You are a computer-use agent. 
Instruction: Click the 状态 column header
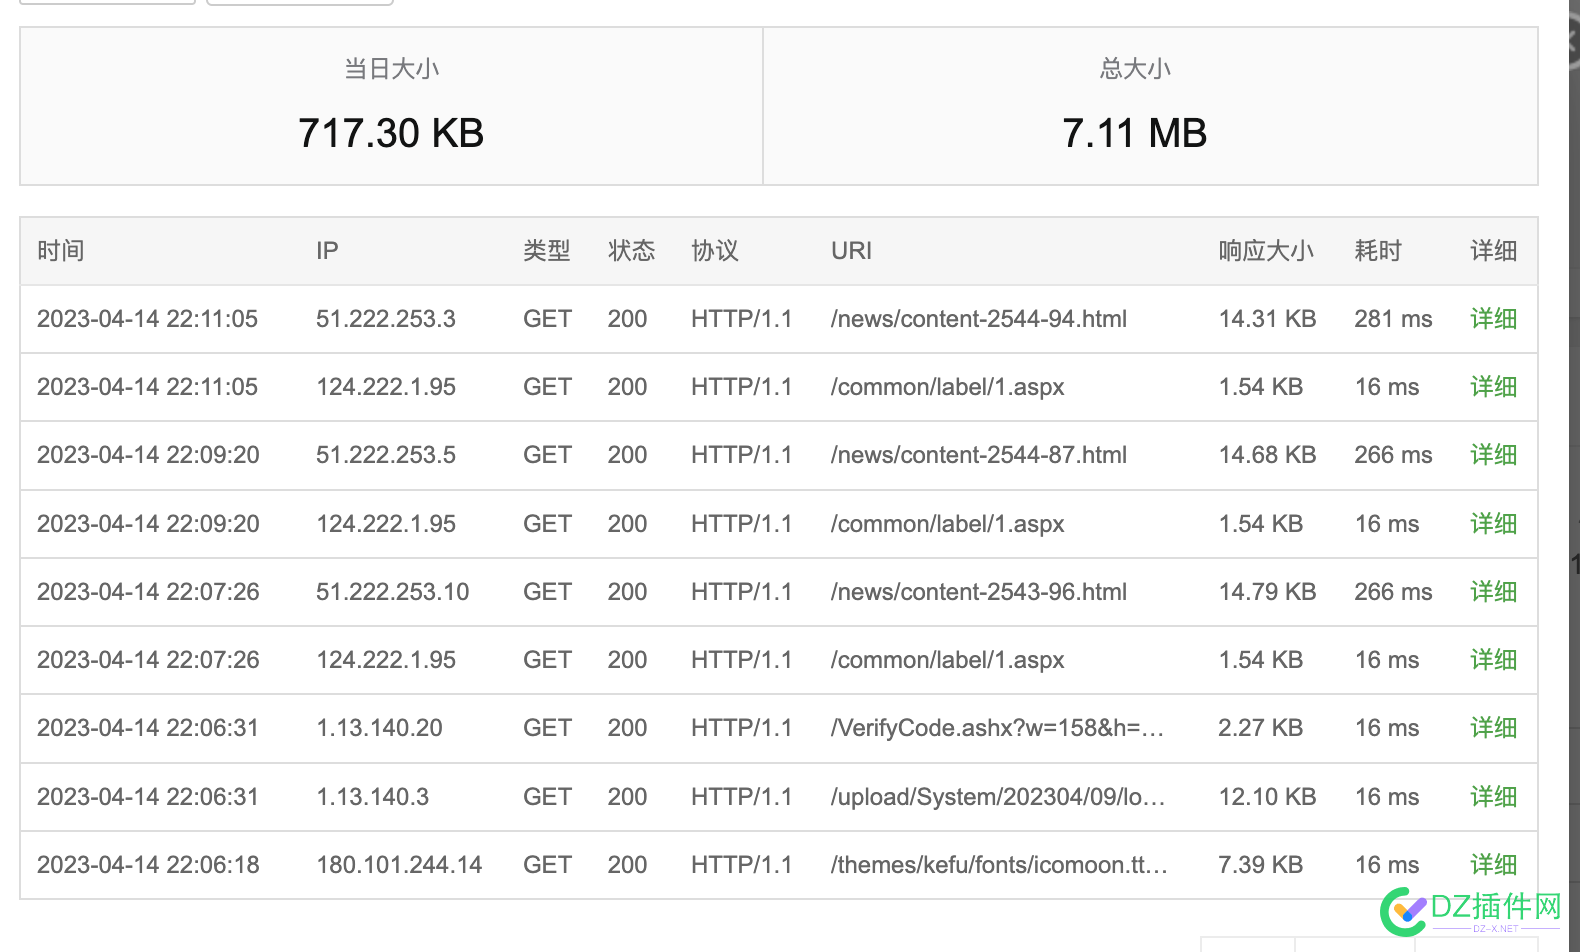click(631, 251)
